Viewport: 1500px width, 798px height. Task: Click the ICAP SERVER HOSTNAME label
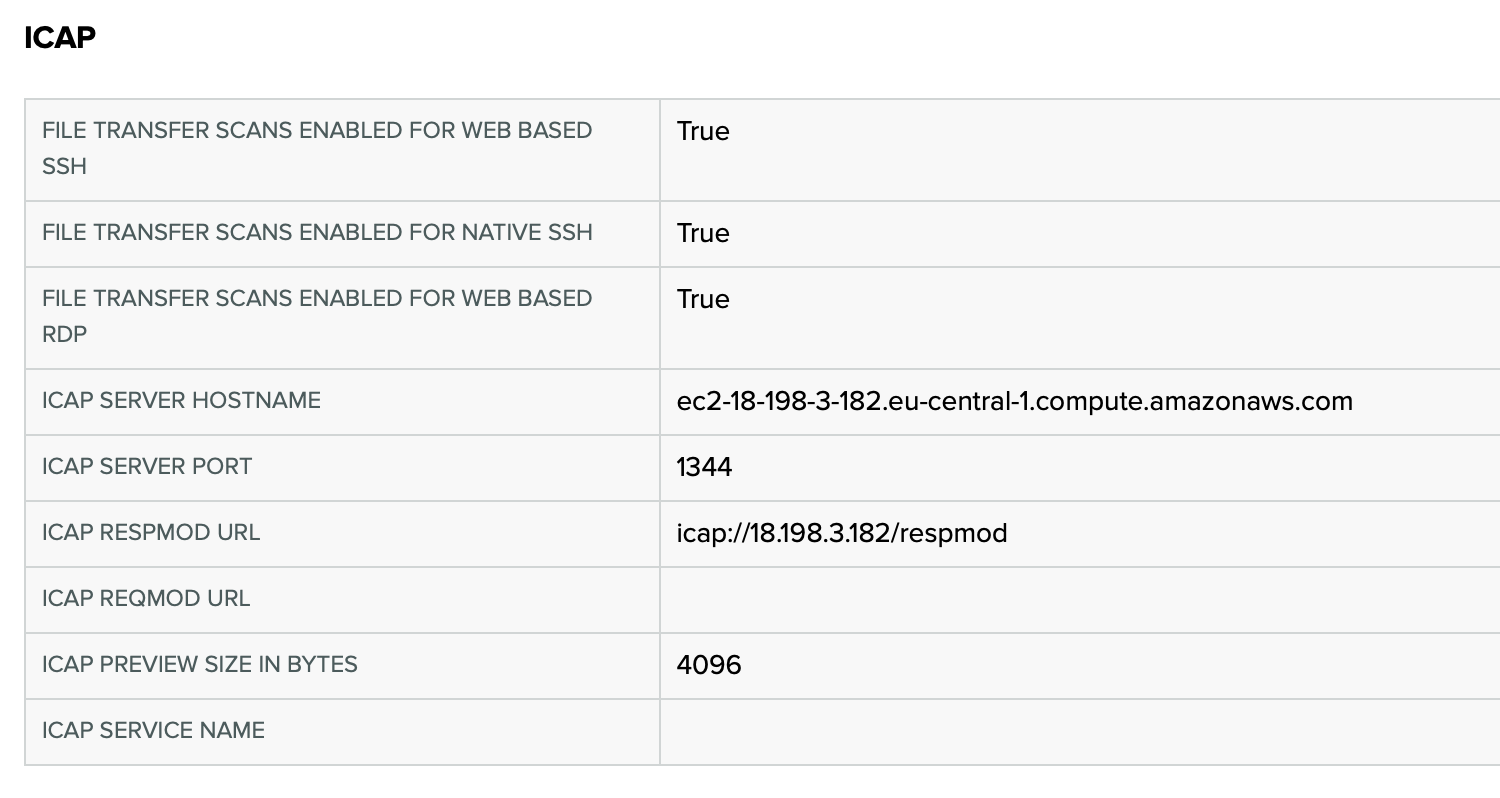[181, 400]
